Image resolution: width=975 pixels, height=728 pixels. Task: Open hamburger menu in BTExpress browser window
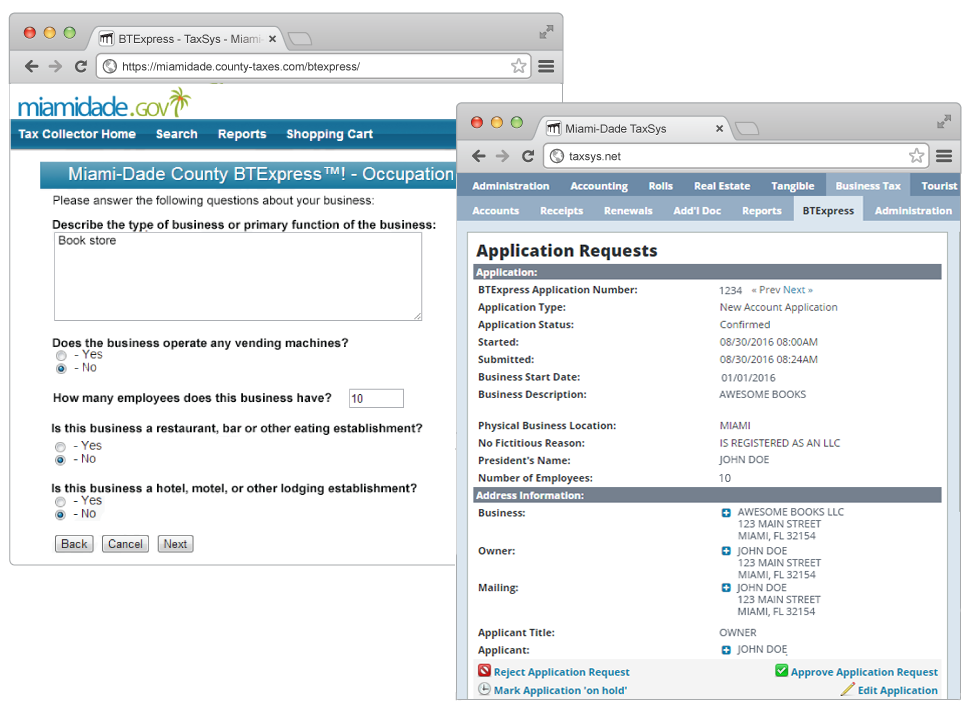[x=546, y=66]
